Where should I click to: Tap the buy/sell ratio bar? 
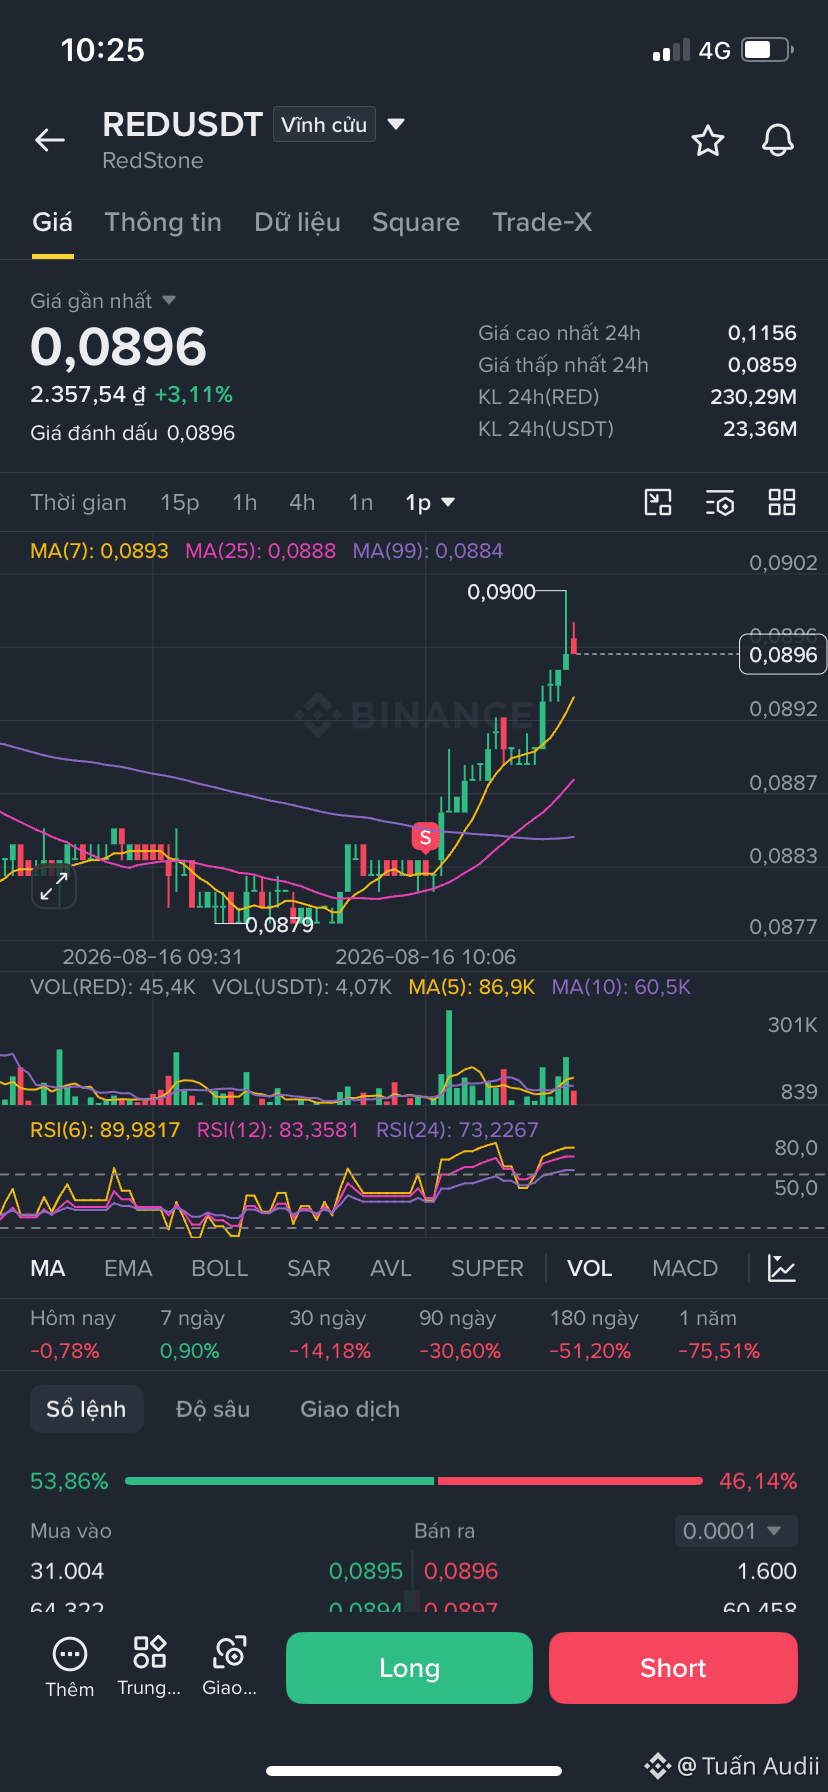414,1481
